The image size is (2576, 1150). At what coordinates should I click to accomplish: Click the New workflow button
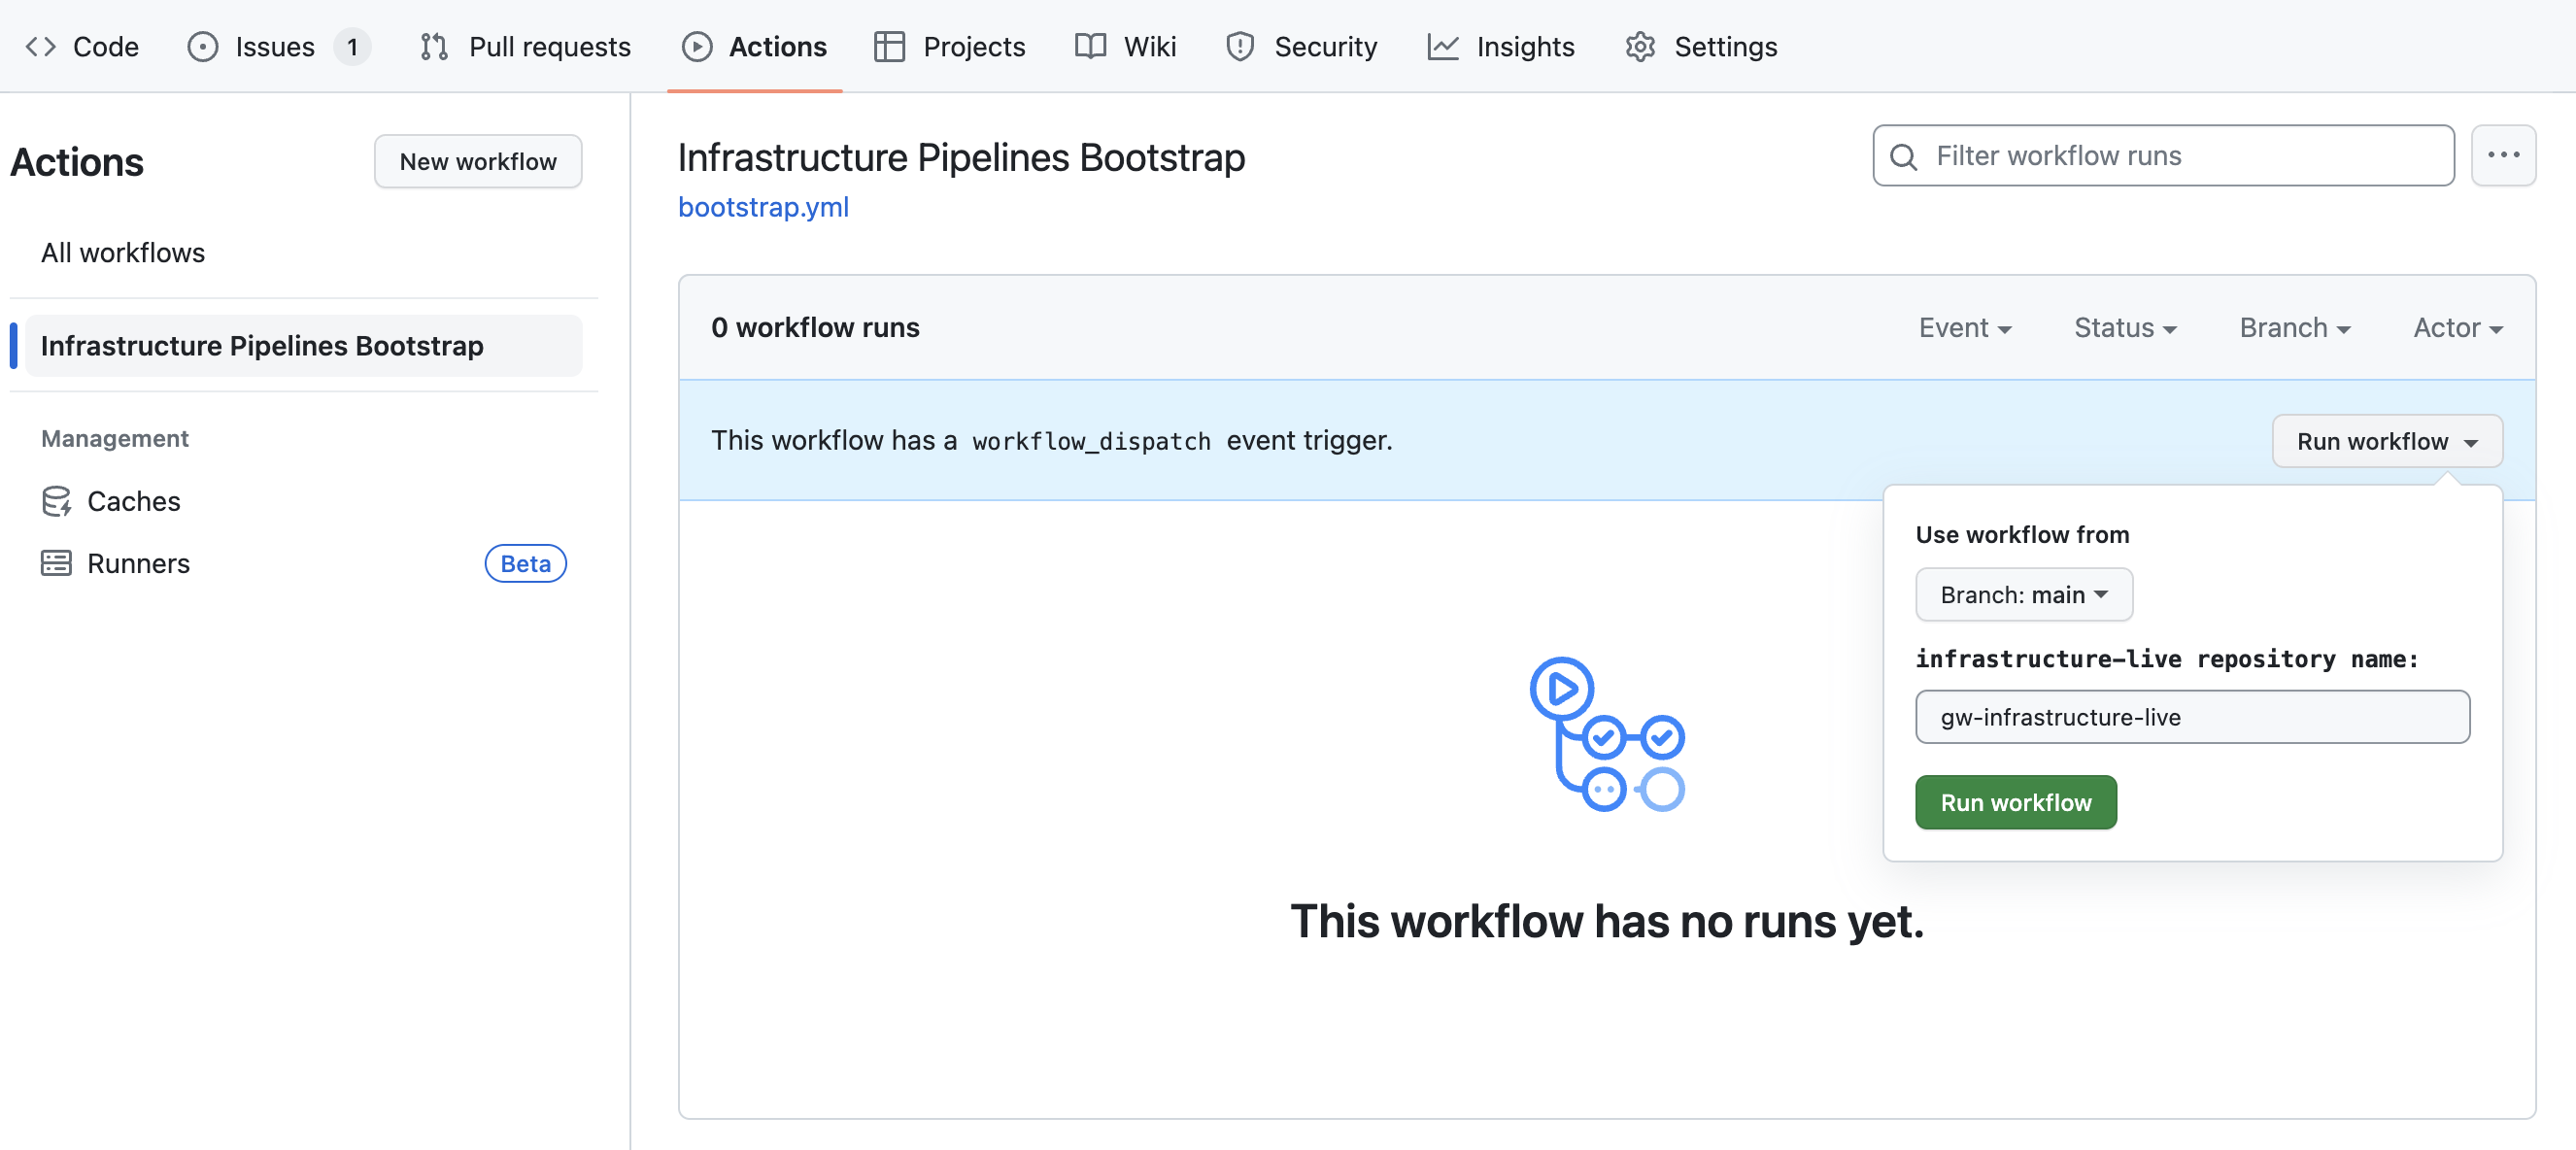(478, 159)
